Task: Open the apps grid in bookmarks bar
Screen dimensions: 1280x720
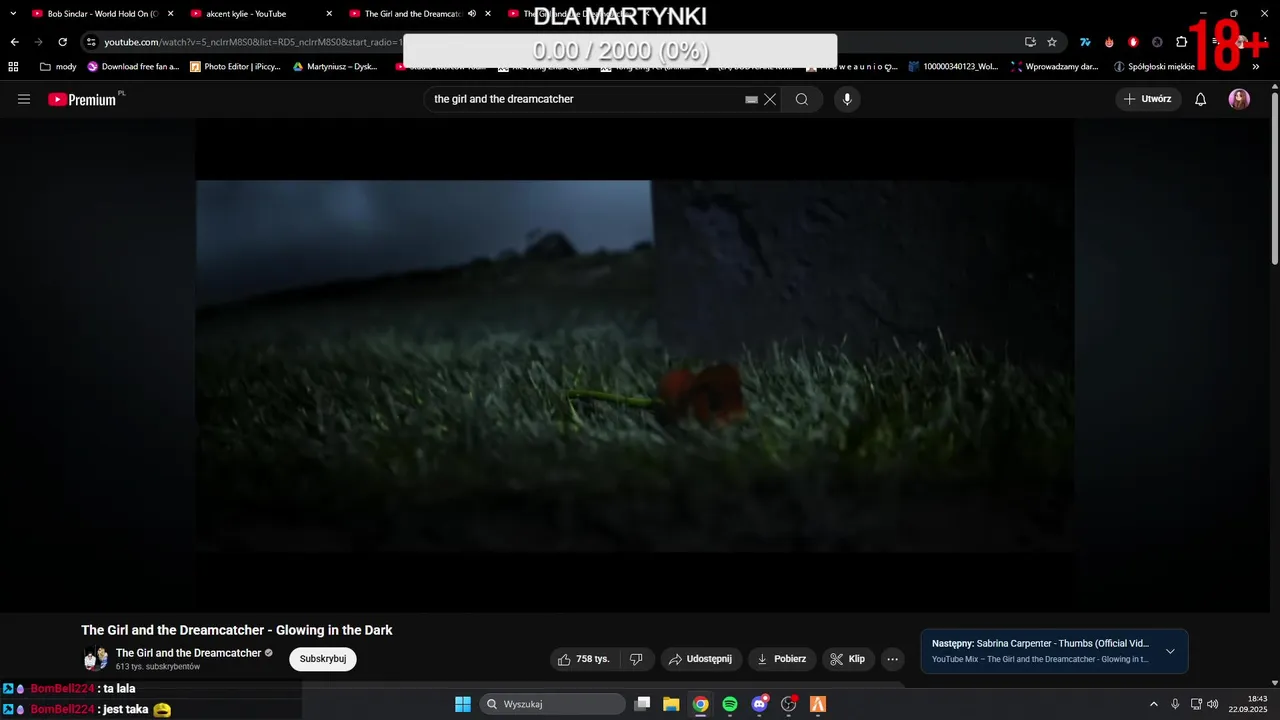Action: (13, 67)
